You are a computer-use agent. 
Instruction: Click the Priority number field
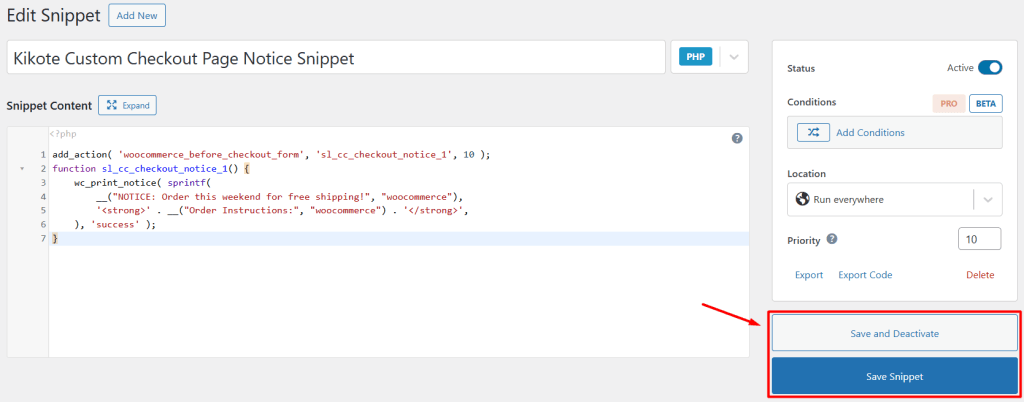[x=979, y=239]
